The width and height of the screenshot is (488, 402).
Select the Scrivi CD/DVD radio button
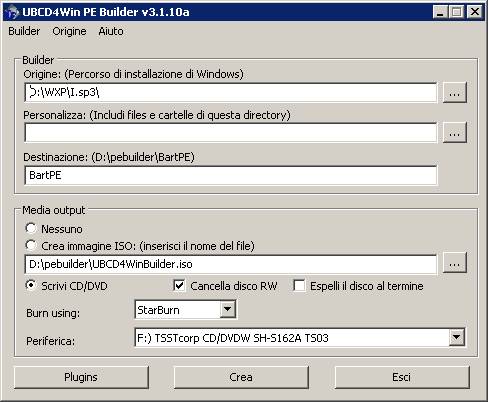coord(31,285)
